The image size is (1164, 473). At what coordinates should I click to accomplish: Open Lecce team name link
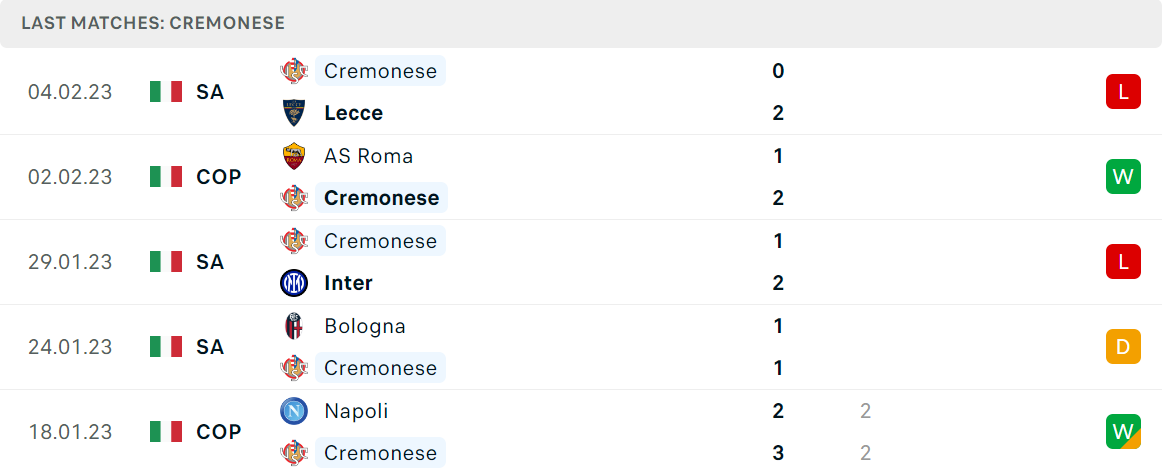[353, 113]
